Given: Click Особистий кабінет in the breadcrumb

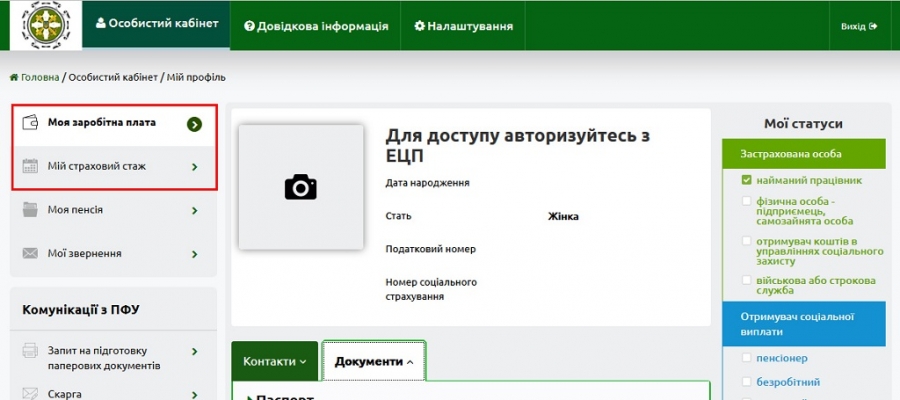Looking at the screenshot, I should [x=113, y=77].
